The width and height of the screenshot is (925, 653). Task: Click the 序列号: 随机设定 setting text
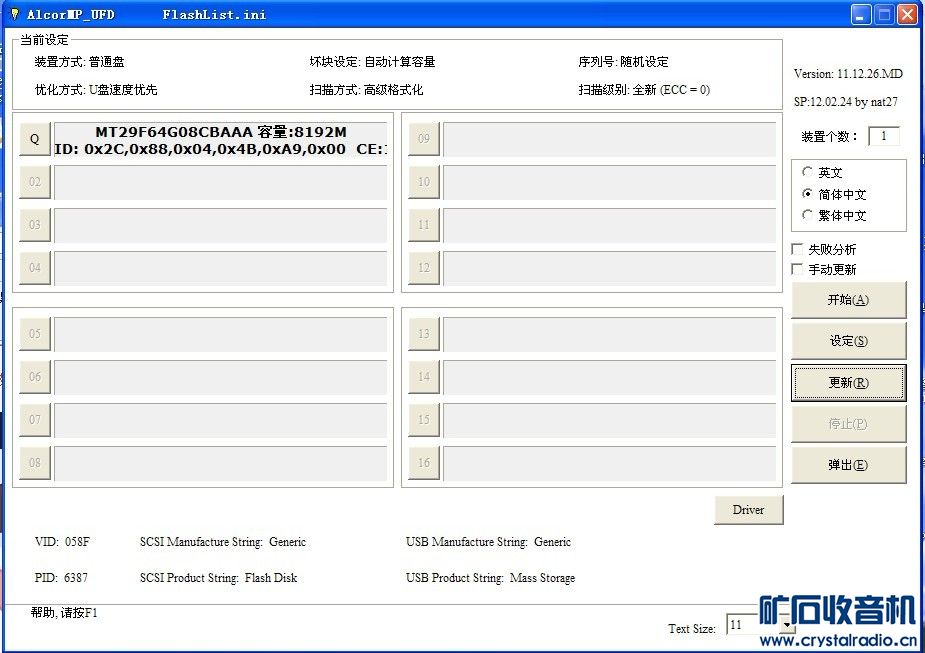coord(624,62)
